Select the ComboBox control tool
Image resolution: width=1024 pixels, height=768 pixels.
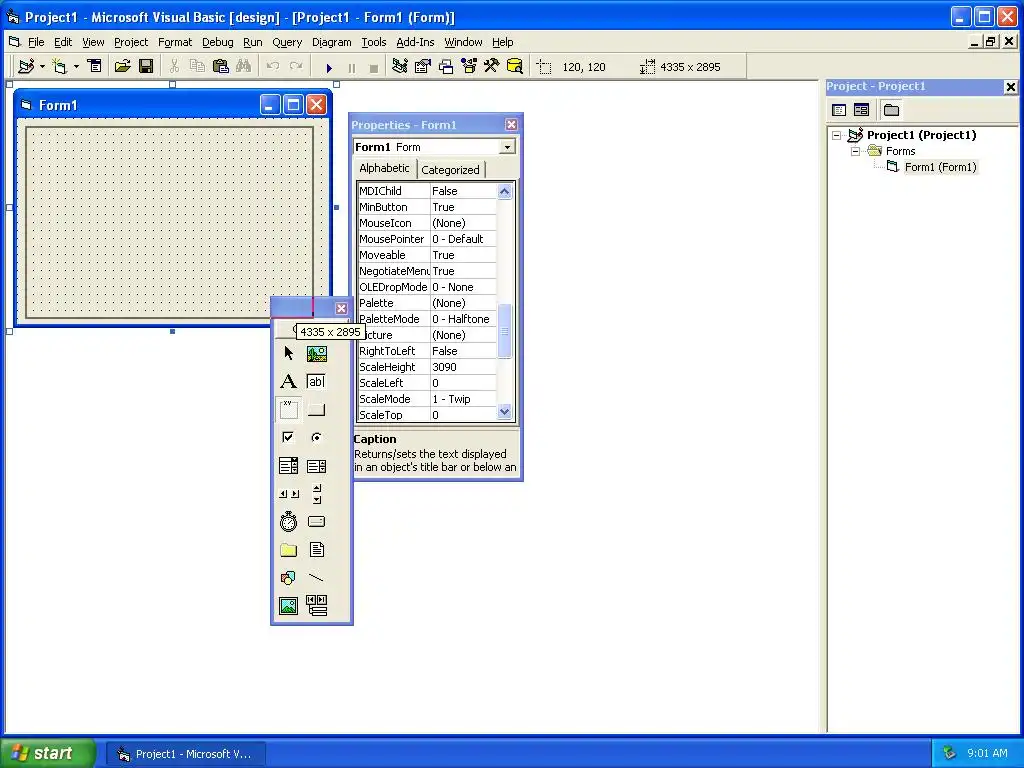coord(288,466)
